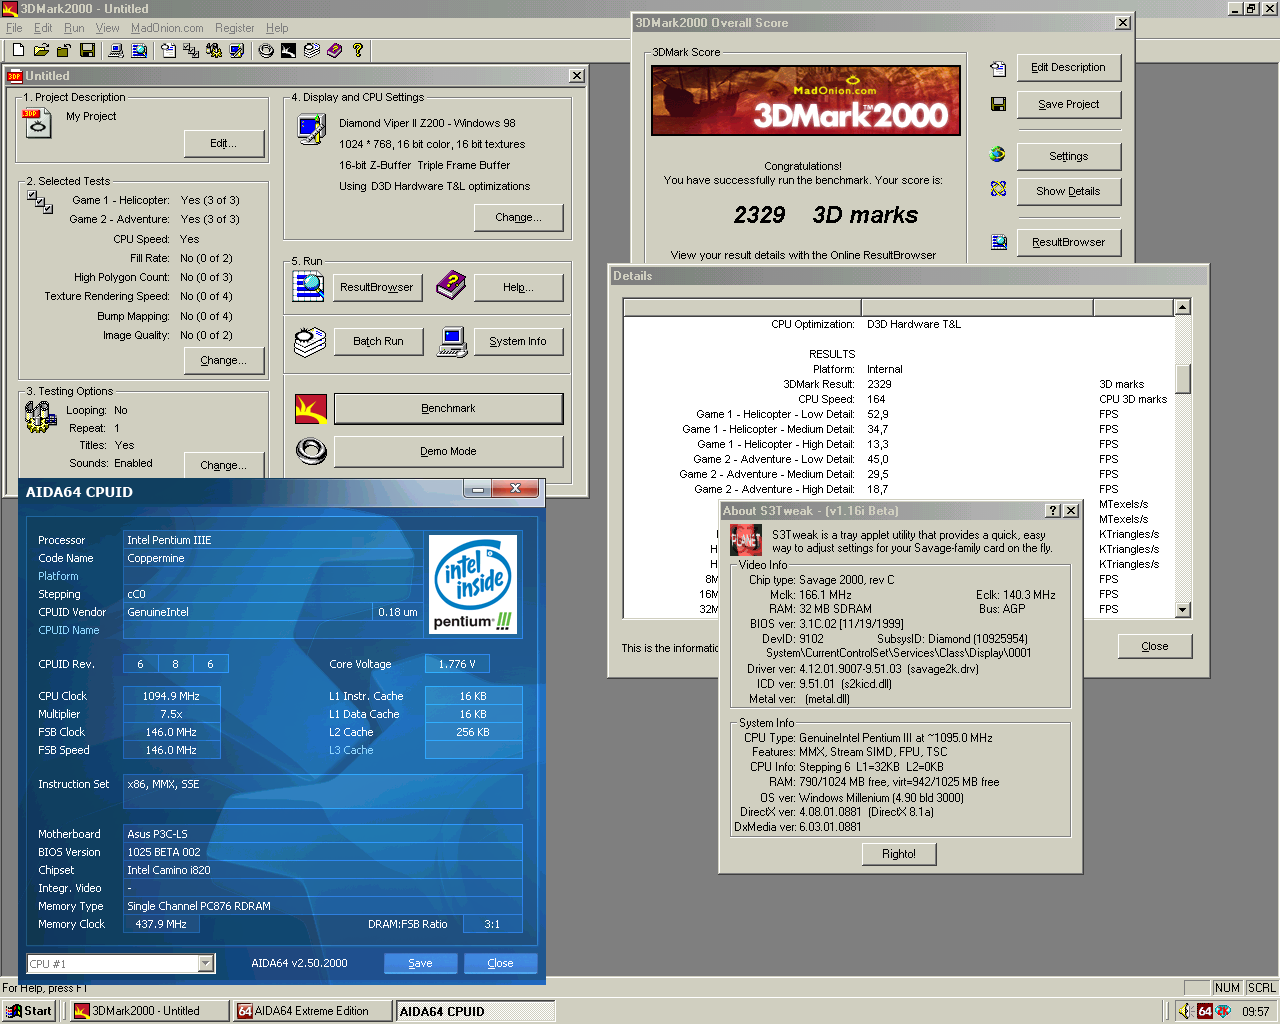Click the Testing Options toolbar icon
The width and height of the screenshot is (1280, 1024).
(x=214, y=50)
